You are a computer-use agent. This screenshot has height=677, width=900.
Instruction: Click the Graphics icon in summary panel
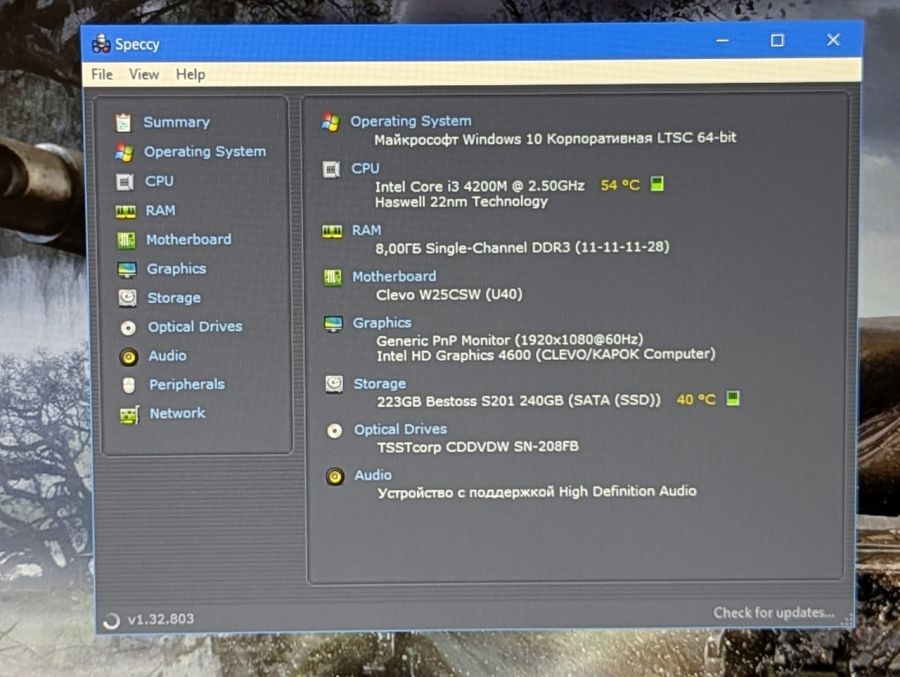click(x=333, y=324)
